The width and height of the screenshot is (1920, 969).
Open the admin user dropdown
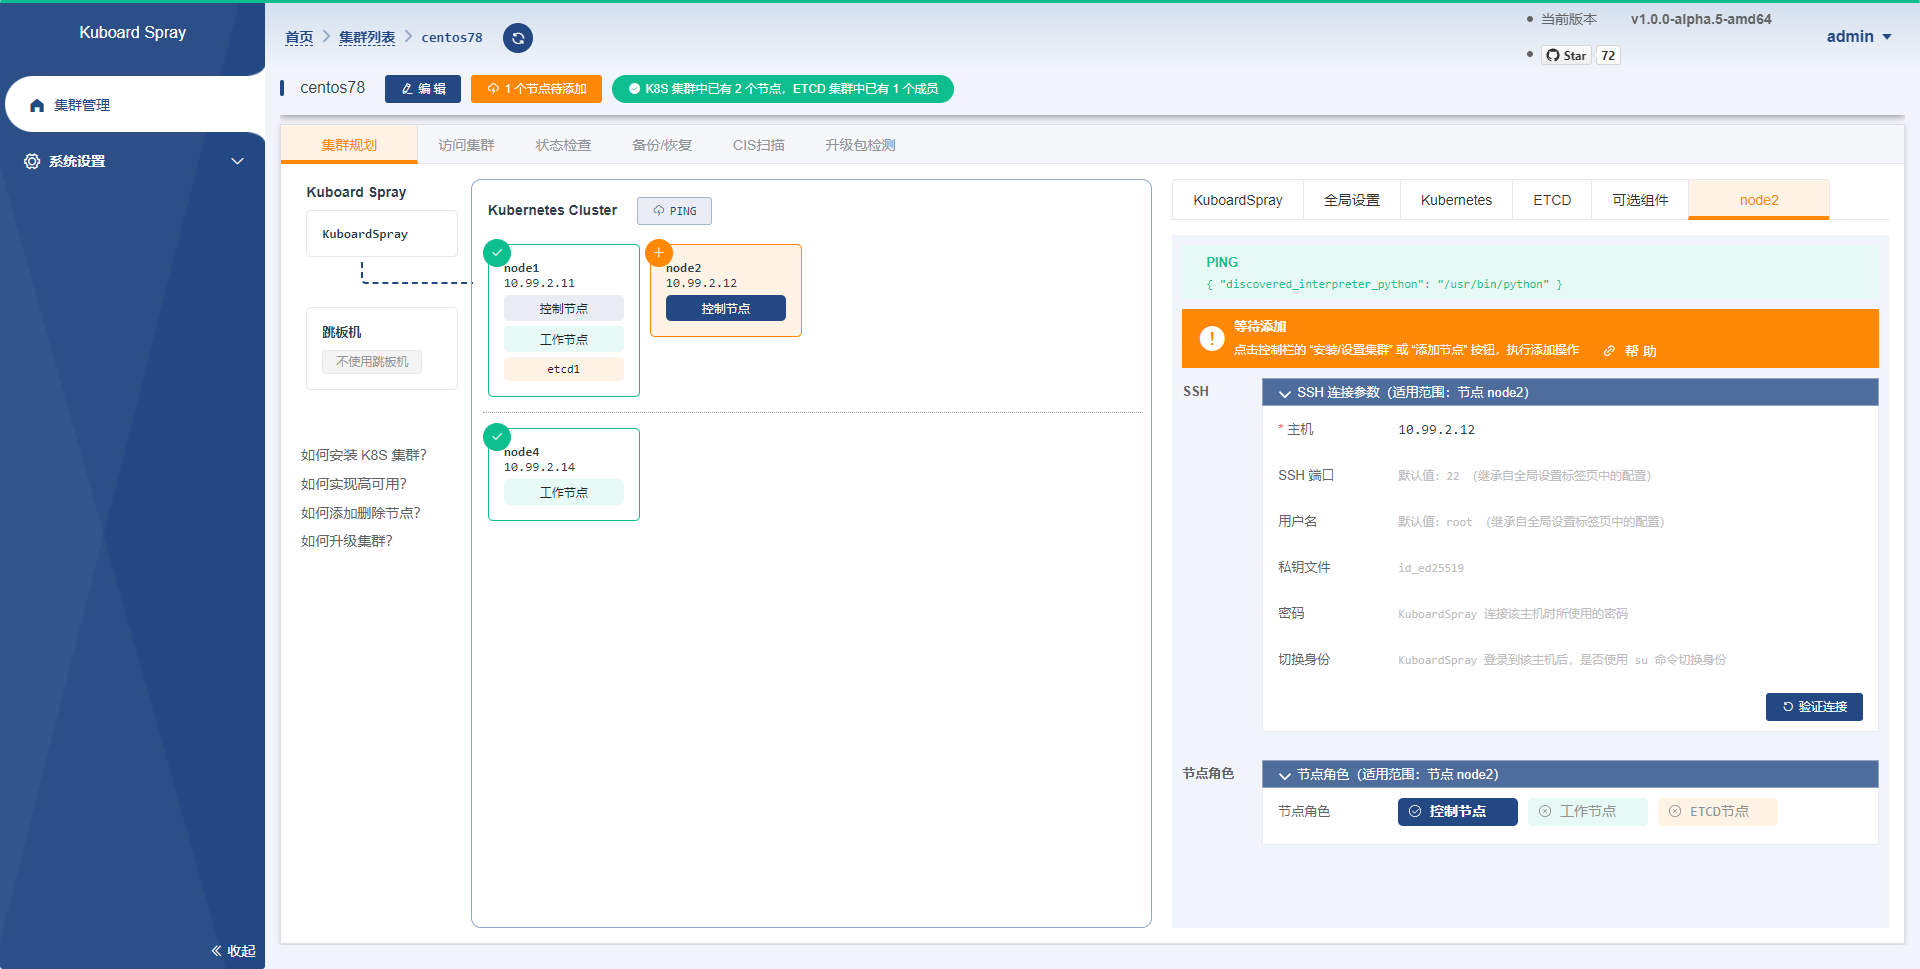(1858, 36)
